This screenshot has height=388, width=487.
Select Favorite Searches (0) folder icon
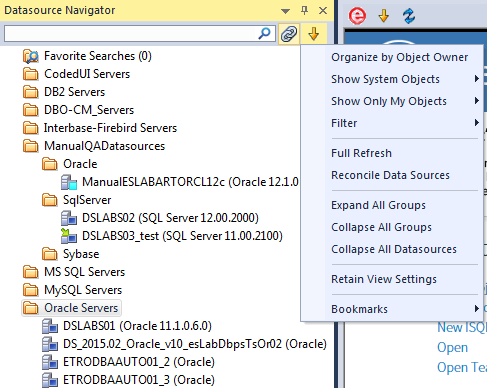31,56
